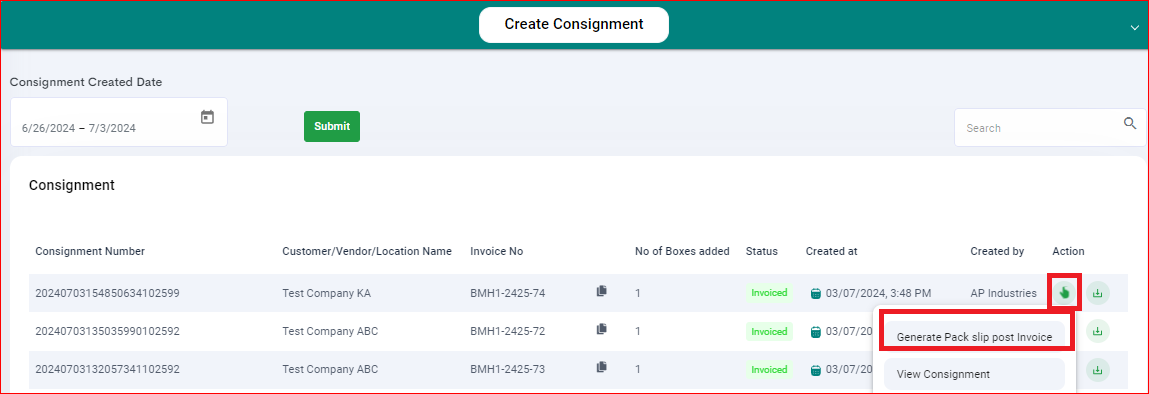Click created-at calendar icon in BMH1-2425-73 row
The height and width of the screenshot is (394, 1149).
point(816,370)
